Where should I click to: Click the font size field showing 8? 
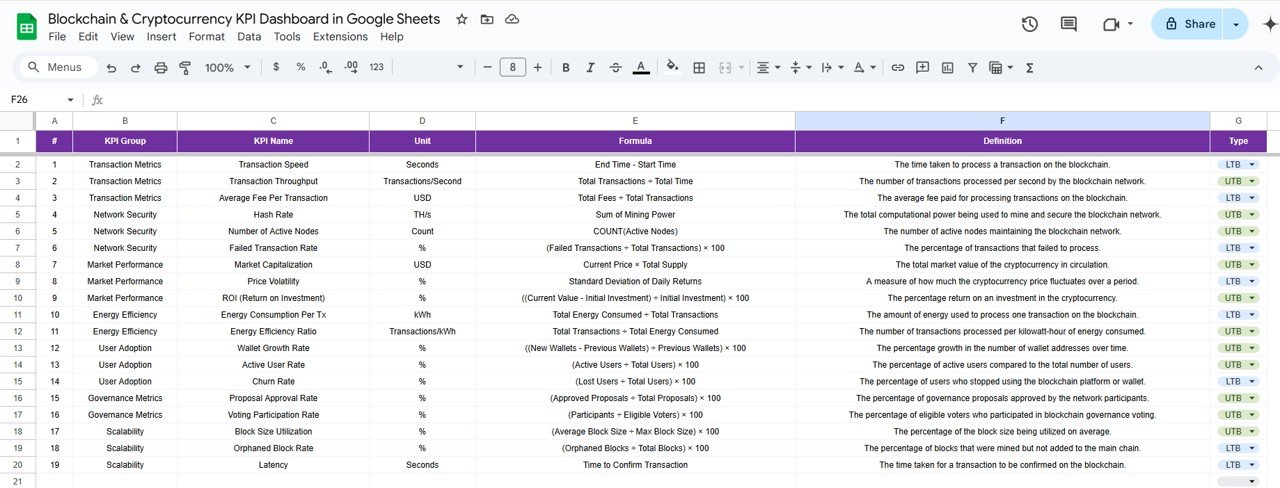(512, 67)
